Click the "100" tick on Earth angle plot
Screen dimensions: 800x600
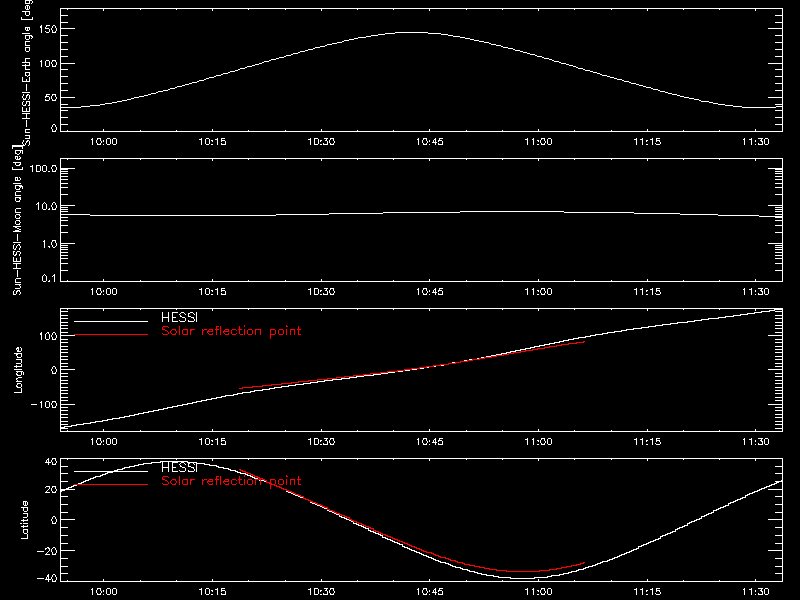(x=48, y=63)
